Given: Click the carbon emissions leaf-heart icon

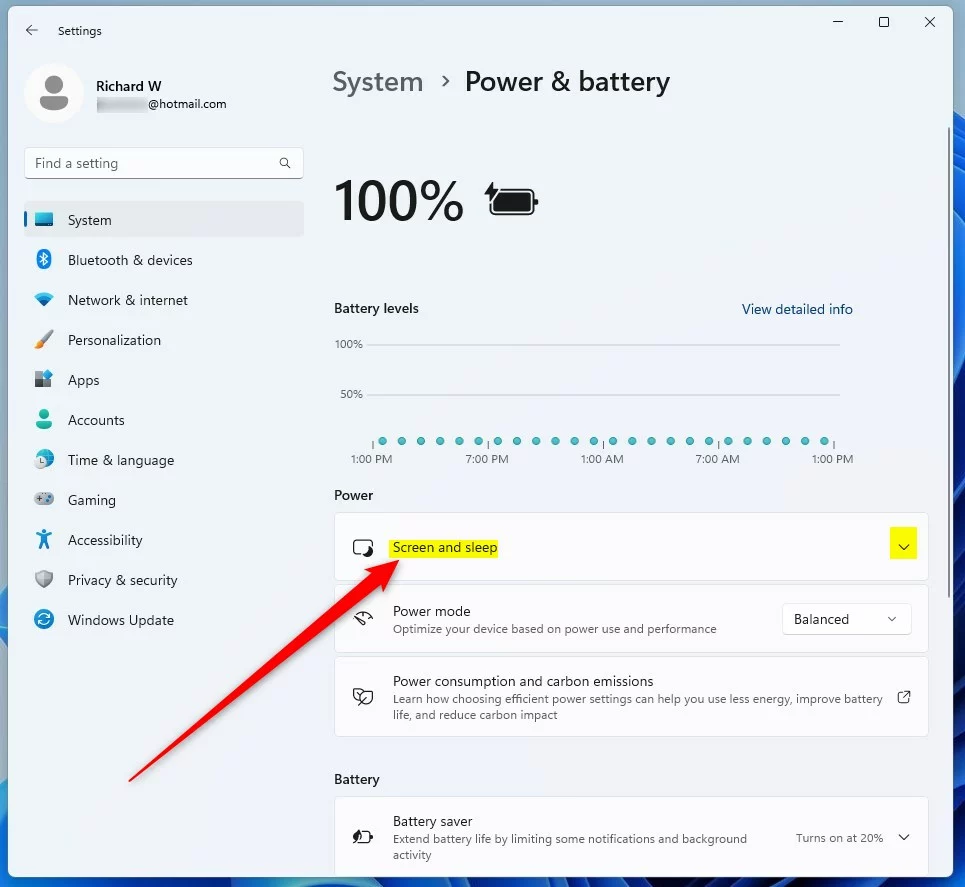Looking at the screenshot, I should coord(363,697).
